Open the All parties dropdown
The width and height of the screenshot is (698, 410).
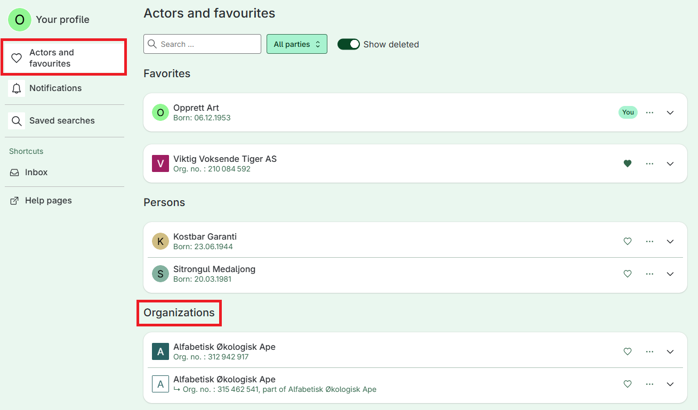point(297,44)
